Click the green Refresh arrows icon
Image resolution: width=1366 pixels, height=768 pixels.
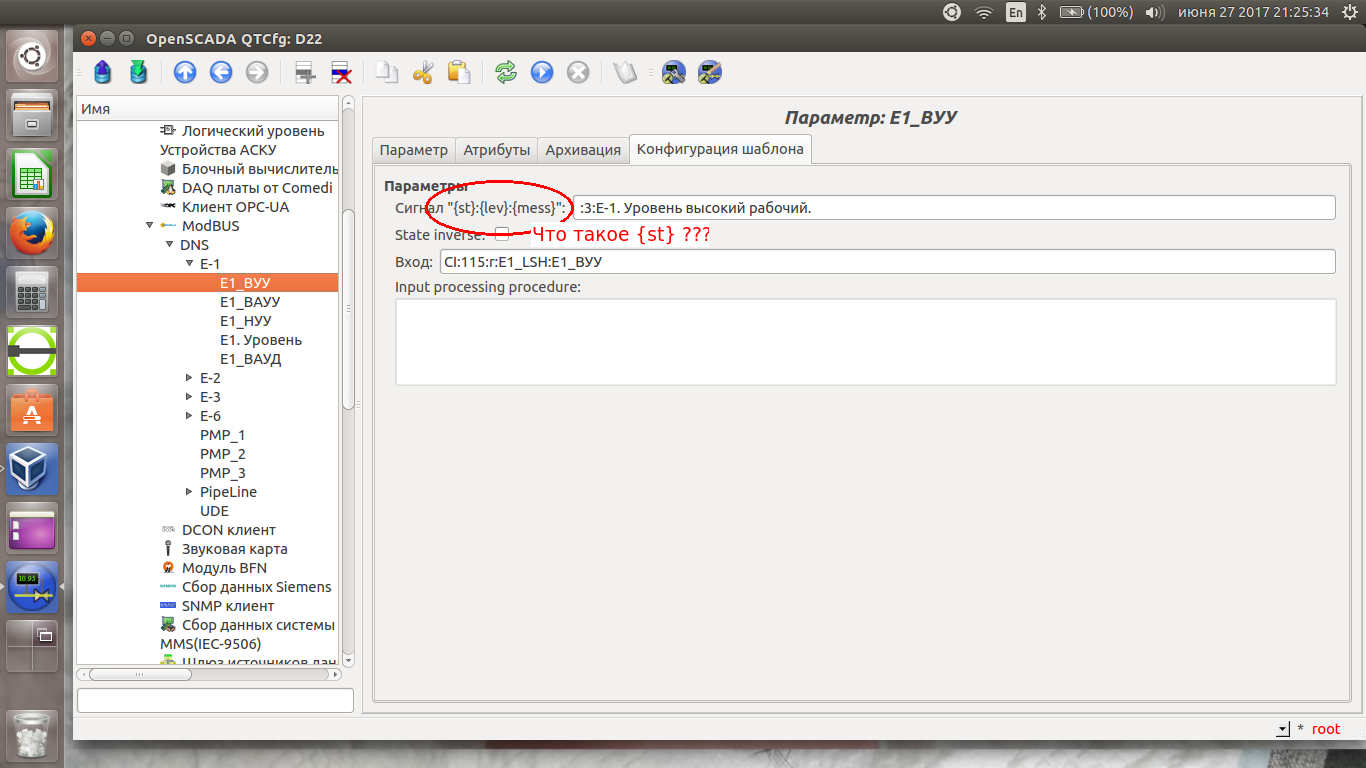pos(506,72)
